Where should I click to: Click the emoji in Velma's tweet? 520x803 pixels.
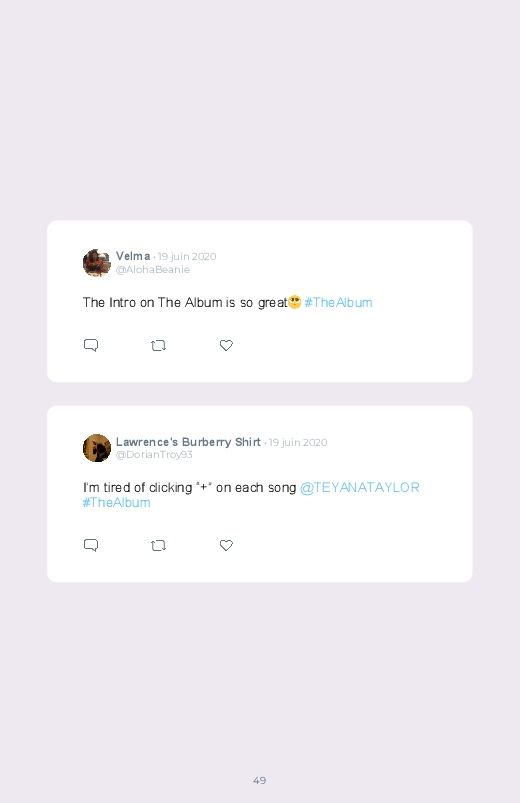[295, 302]
